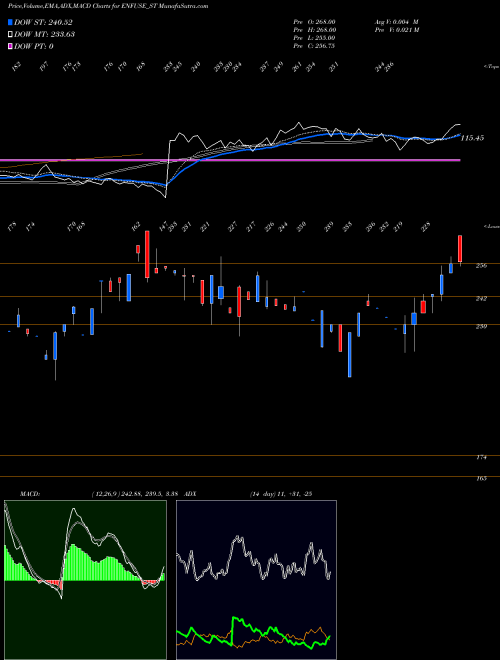Click the 'DOW PT: 0' legend label
This screenshot has height=660, width=500.
click(34, 46)
